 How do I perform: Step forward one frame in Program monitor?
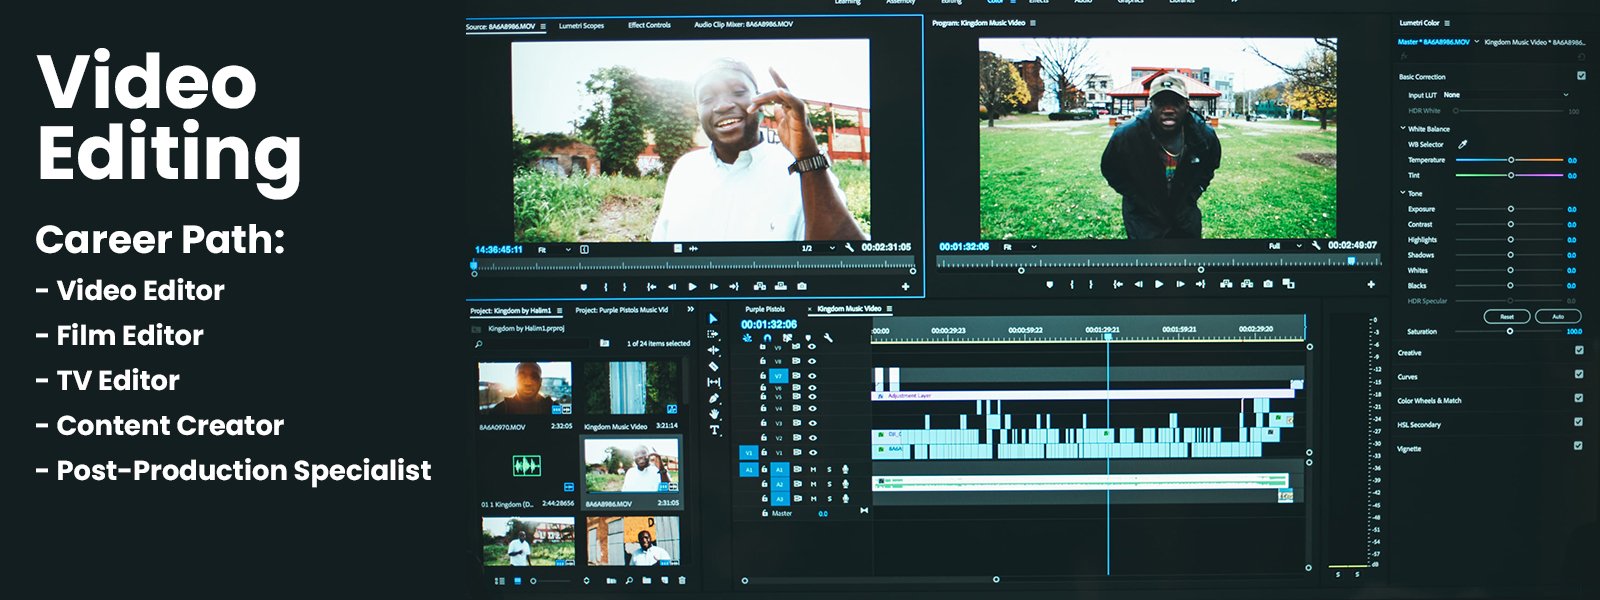click(x=1180, y=284)
